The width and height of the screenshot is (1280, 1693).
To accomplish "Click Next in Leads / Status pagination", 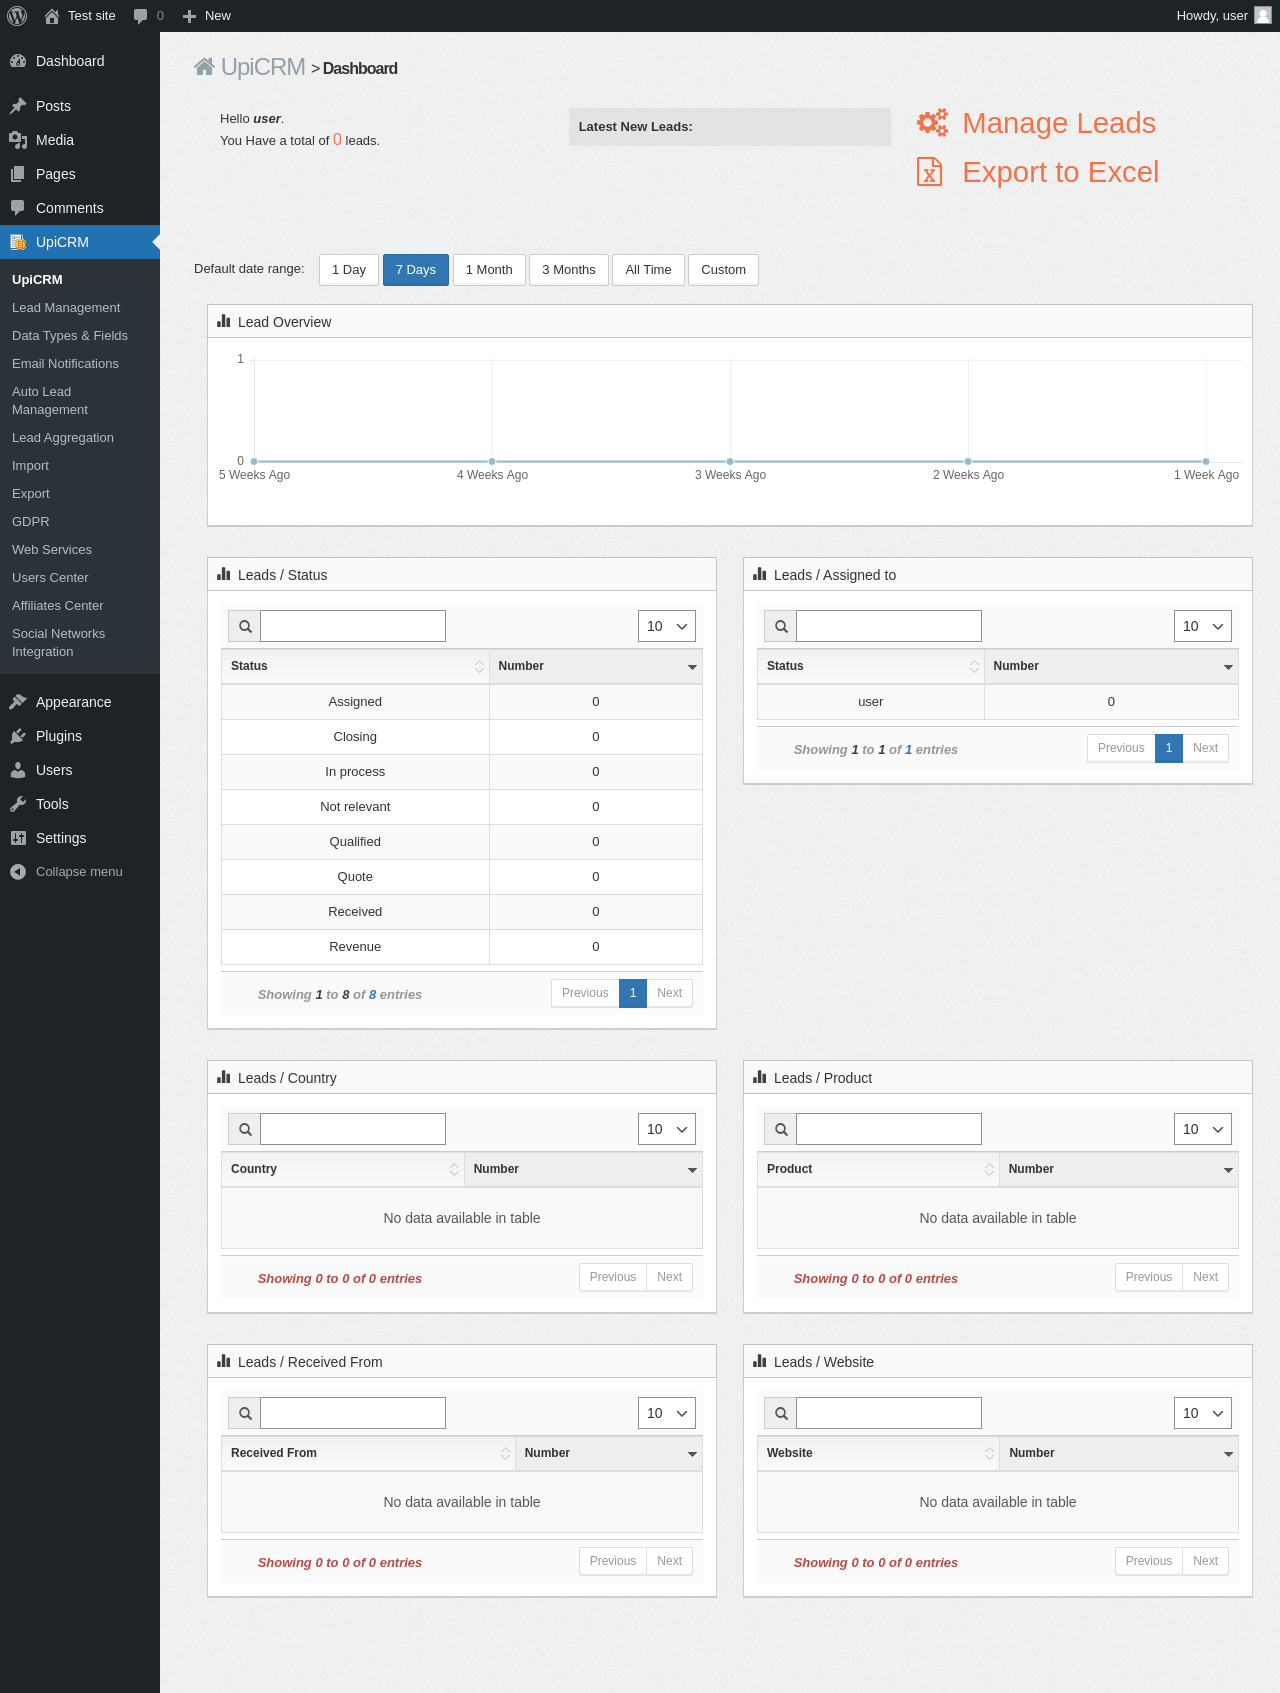I will pos(670,993).
